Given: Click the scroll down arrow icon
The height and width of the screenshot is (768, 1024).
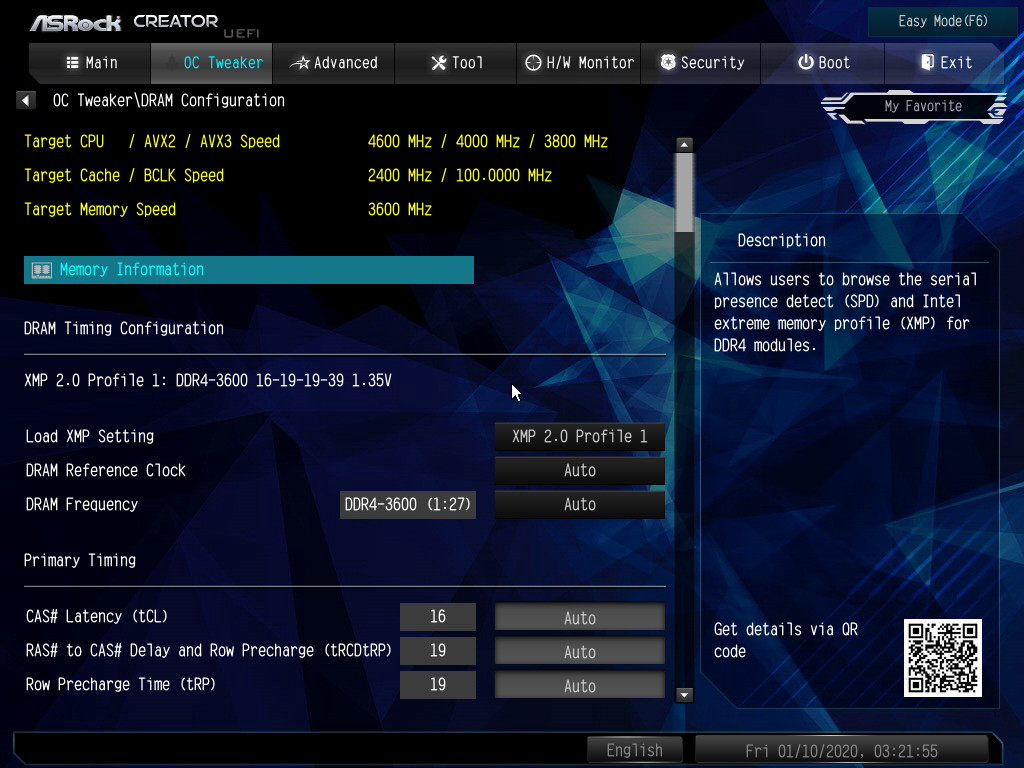Looking at the screenshot, I should tap(684, 694).
